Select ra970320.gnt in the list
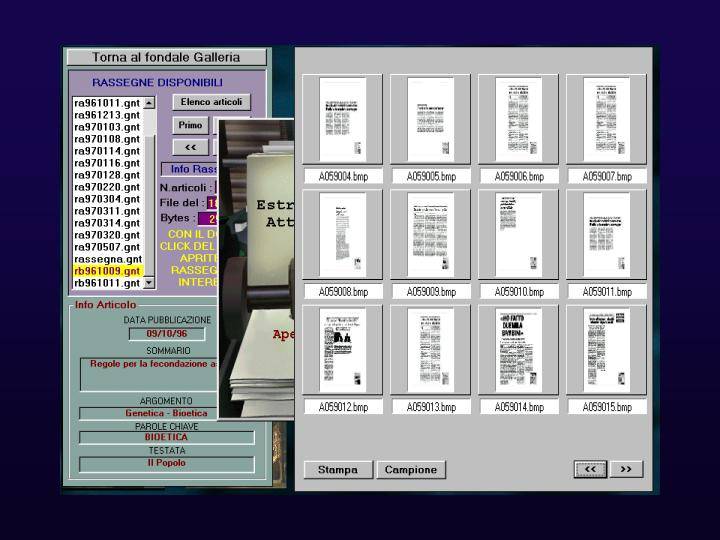The height and width of the screenshot is (540, 720). coord(108,235)
